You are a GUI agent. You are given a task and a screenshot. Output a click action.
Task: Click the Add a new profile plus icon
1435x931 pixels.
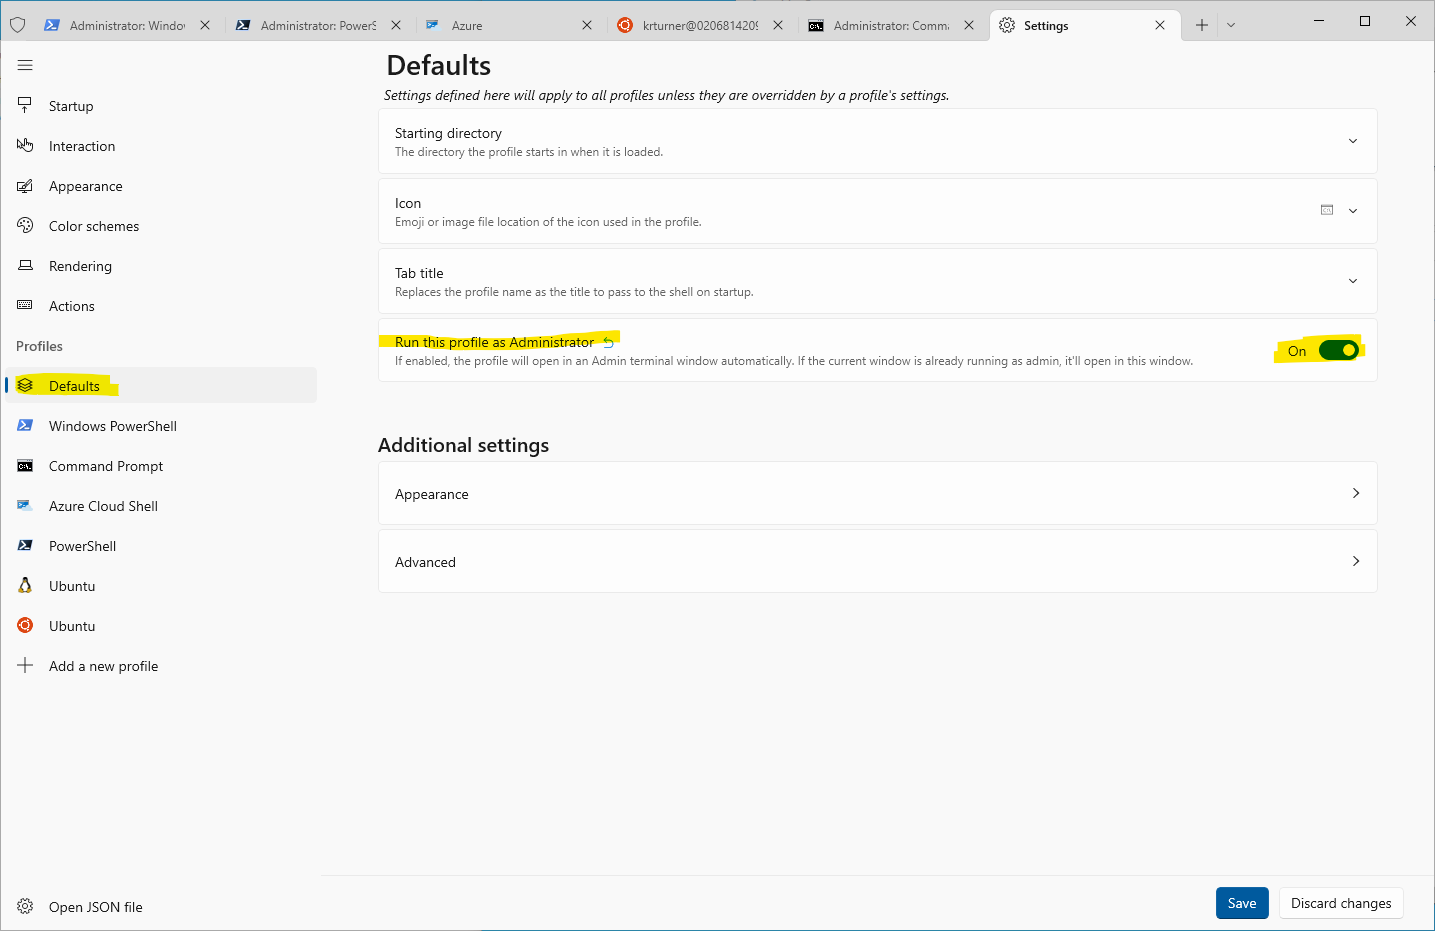(x=25, y=666)
